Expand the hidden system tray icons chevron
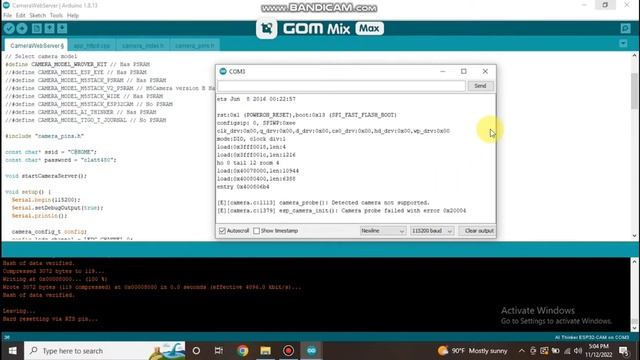Image resolution: width=640 pixels, height=360 pixels. point(522,351)
